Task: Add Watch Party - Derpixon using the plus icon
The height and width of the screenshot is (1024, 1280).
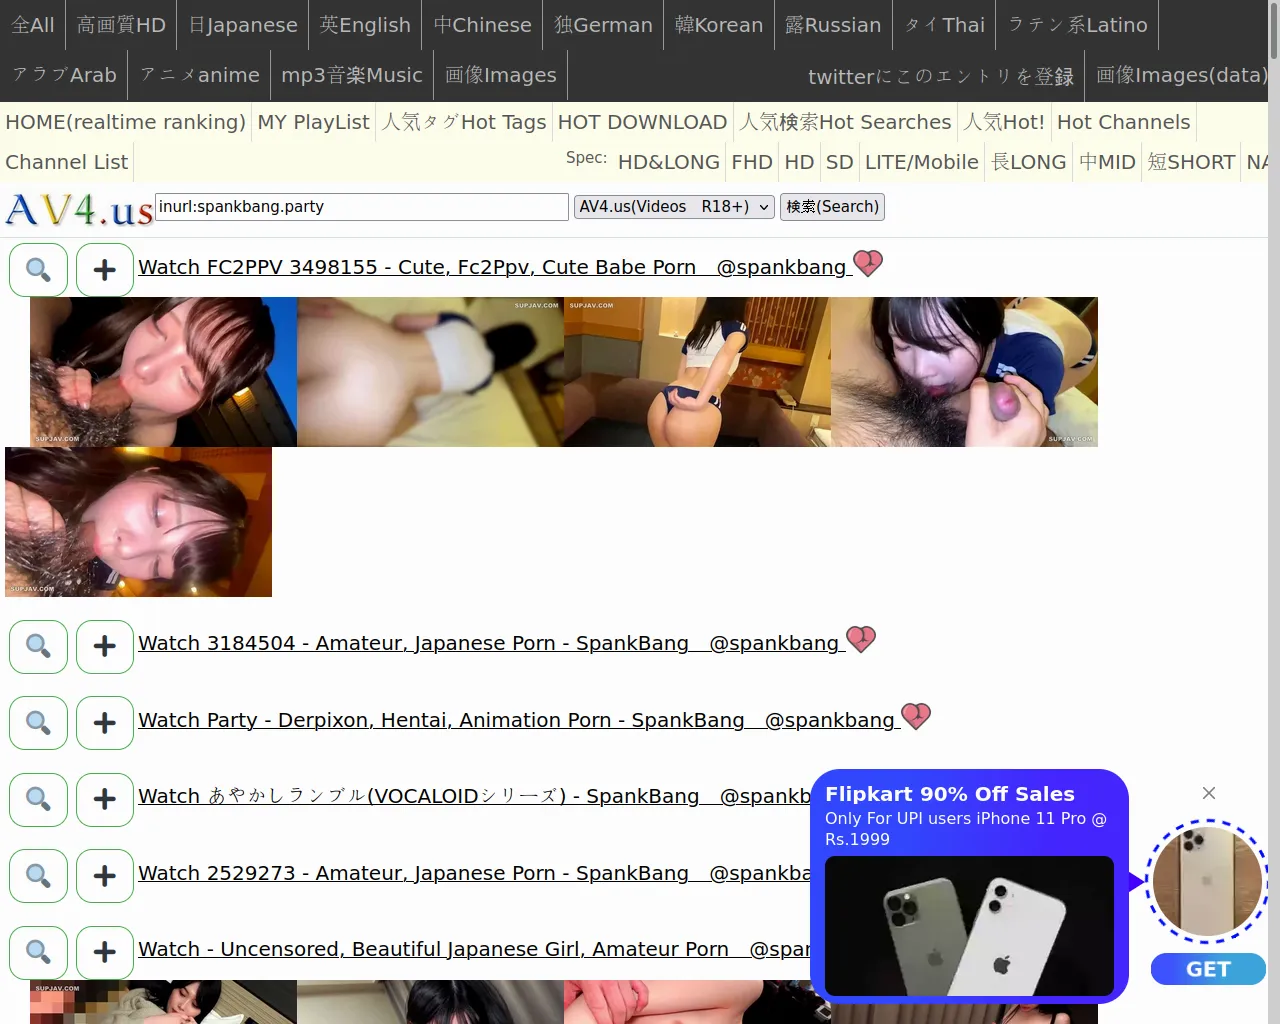Action: point(105,723)
